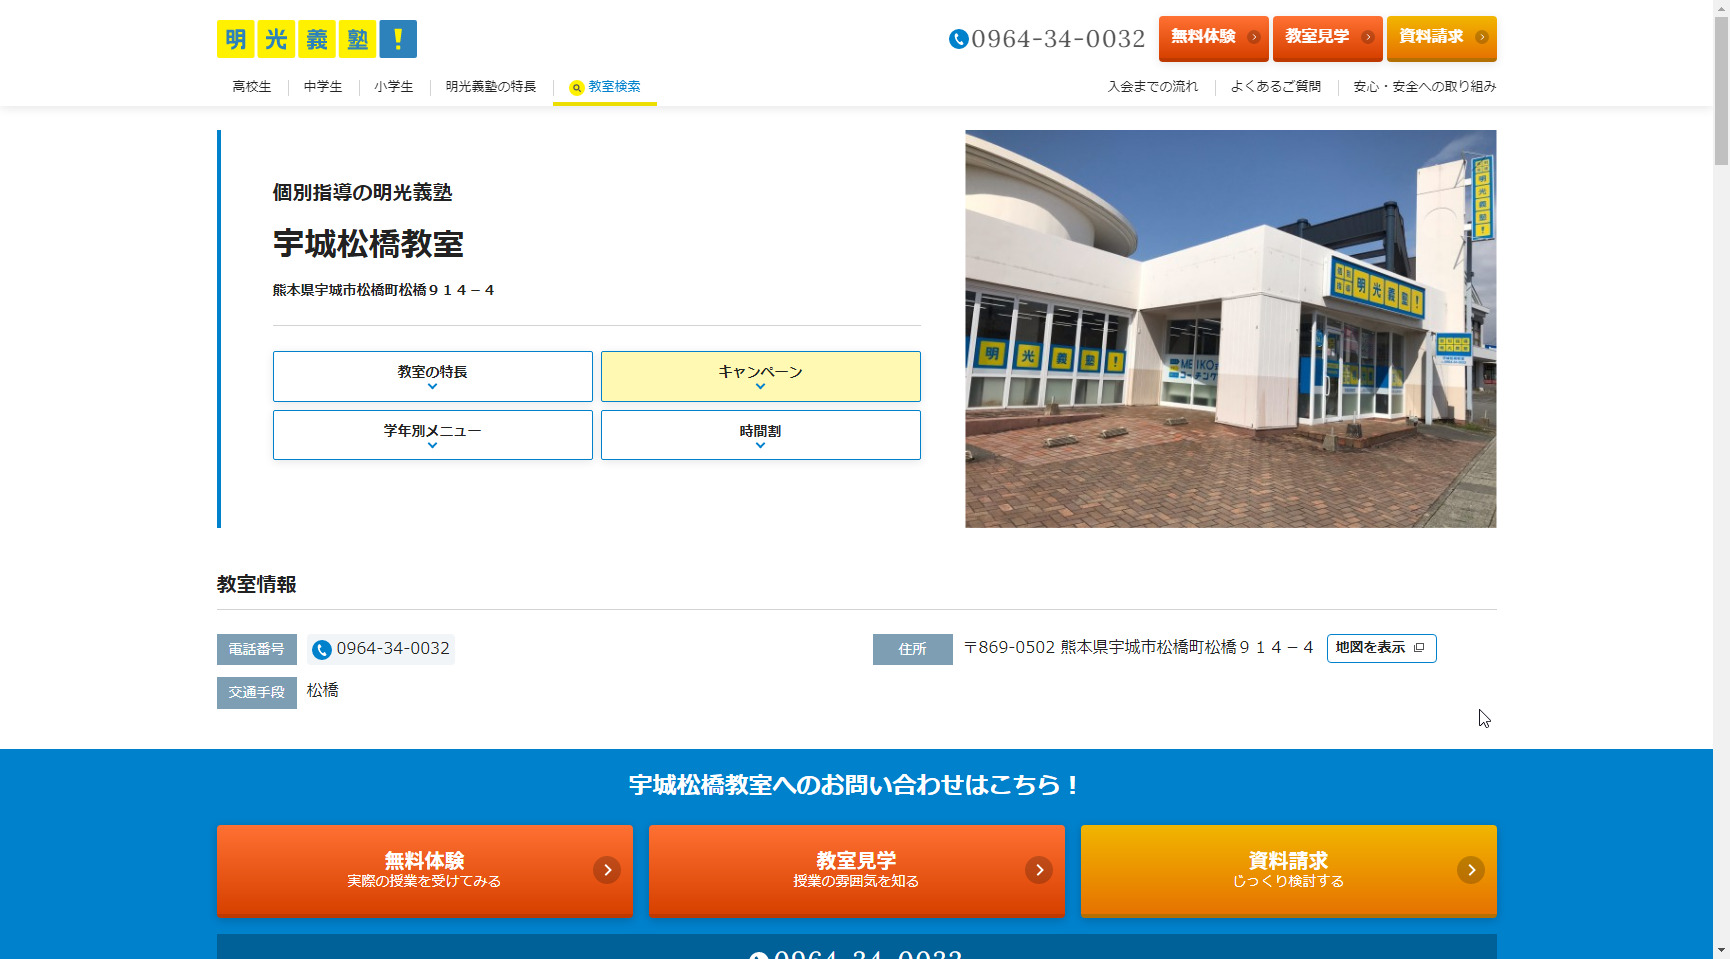Click the 宇城松橋教室へのお問い合わせはこちら！ heading
Viewport: 1730px width, 959px height.
pos(855,785)
